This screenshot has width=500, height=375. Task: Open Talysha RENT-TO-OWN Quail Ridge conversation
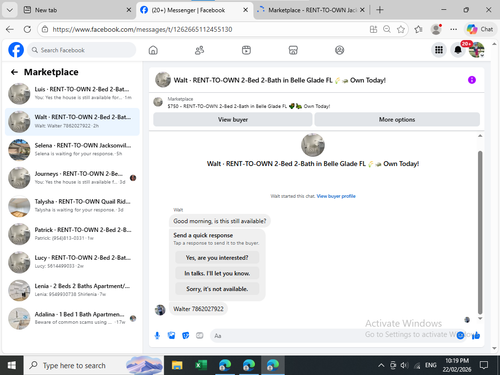click(72, 206)
